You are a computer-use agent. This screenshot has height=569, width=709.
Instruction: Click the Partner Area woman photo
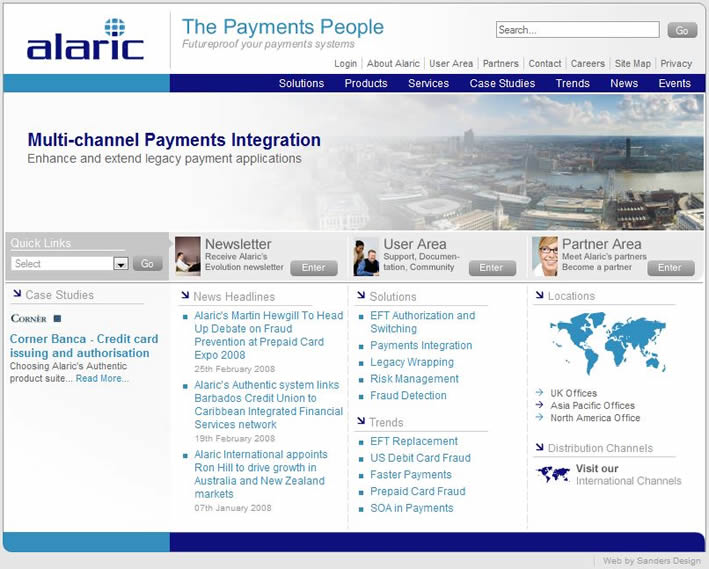coord(545,256)
